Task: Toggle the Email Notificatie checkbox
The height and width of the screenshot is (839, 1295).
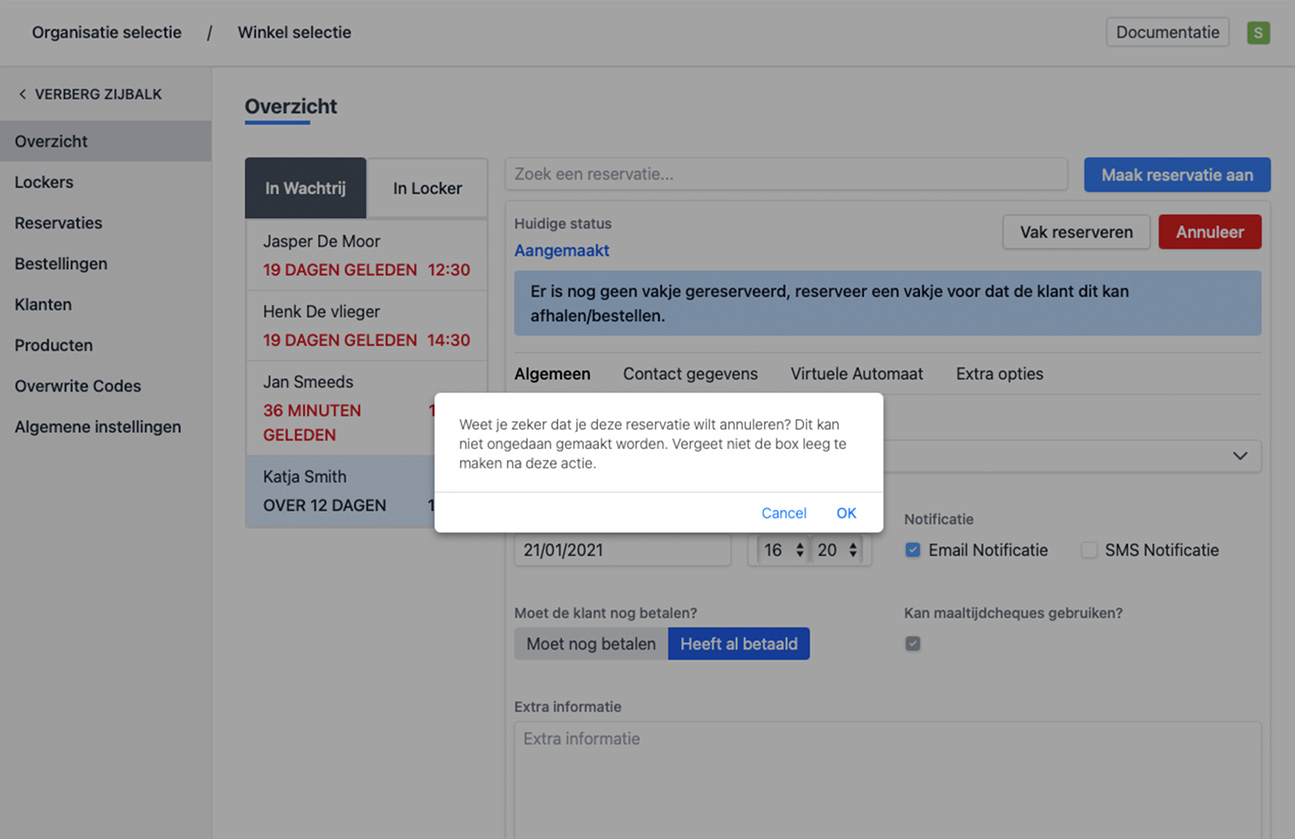Action: coord(912,550)
